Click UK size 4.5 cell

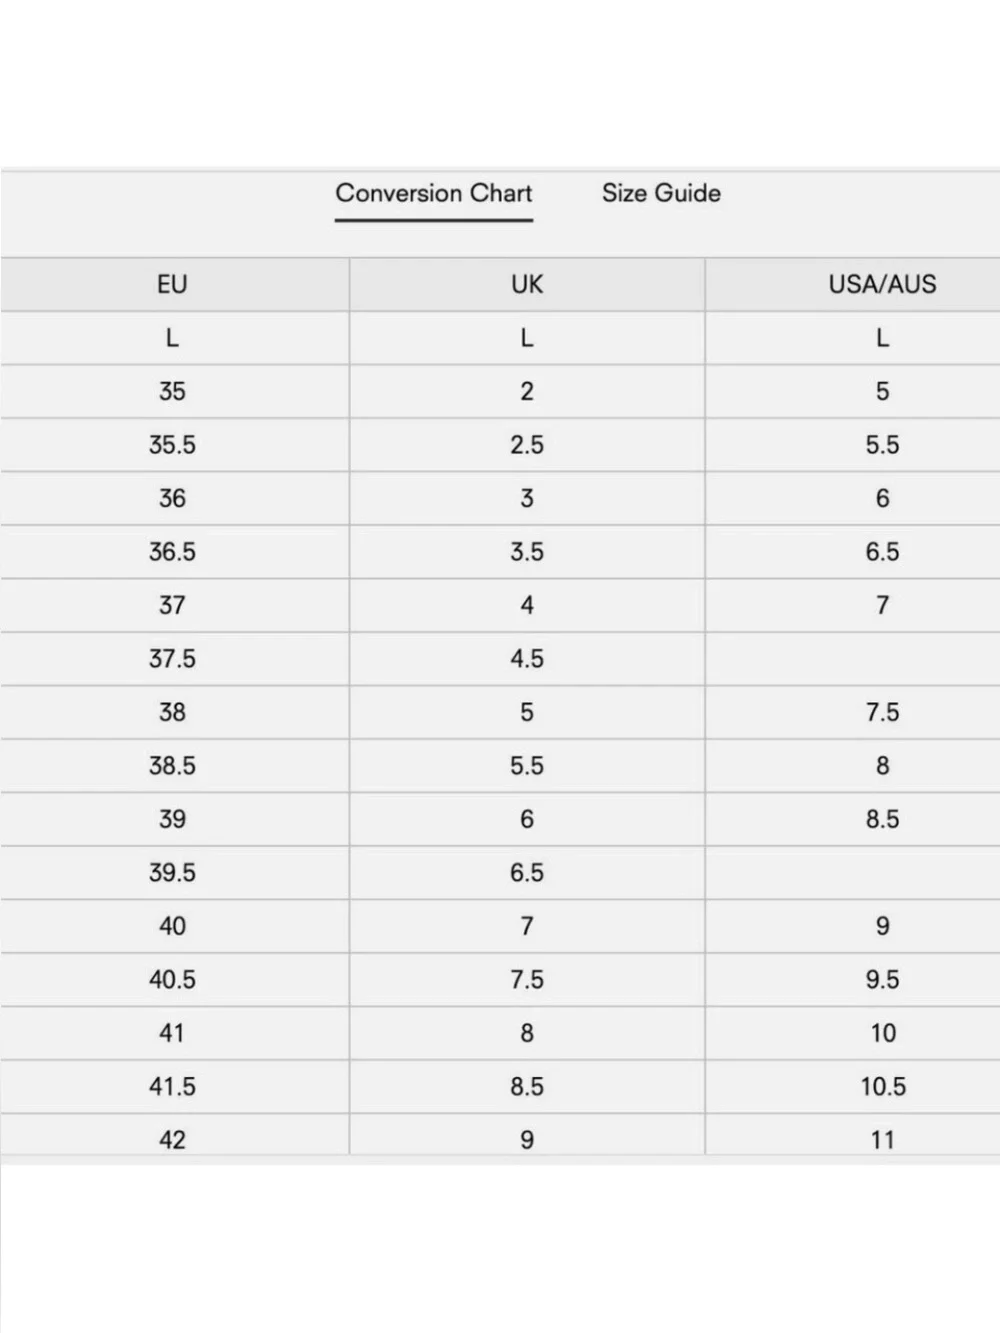[527, 659]
